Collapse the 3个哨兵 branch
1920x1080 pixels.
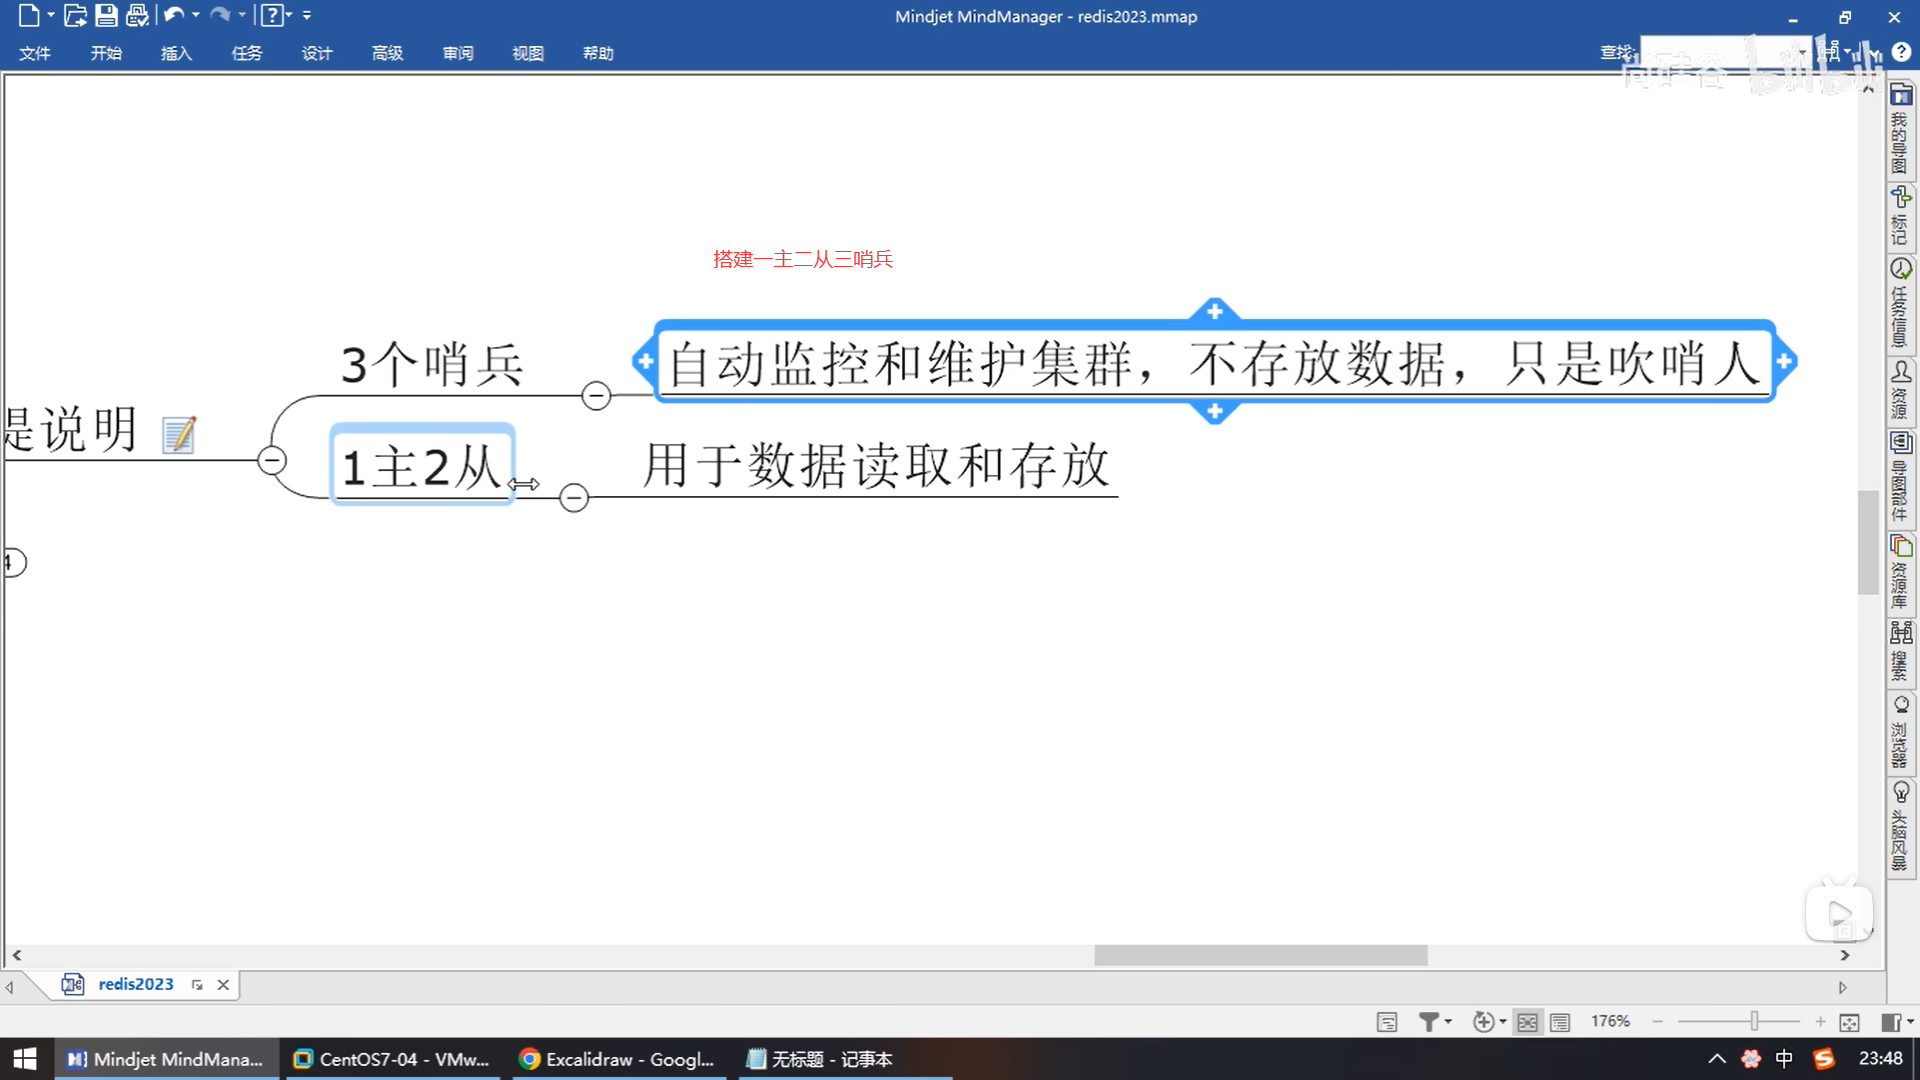(x=596, y=395)
